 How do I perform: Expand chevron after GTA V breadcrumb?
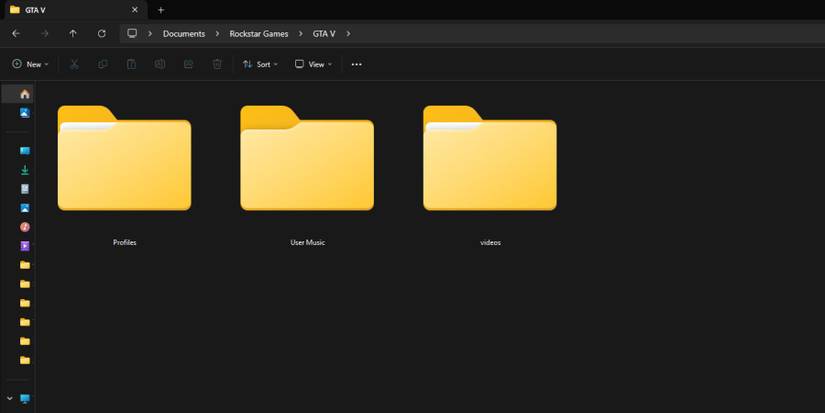tap(348, 33)
